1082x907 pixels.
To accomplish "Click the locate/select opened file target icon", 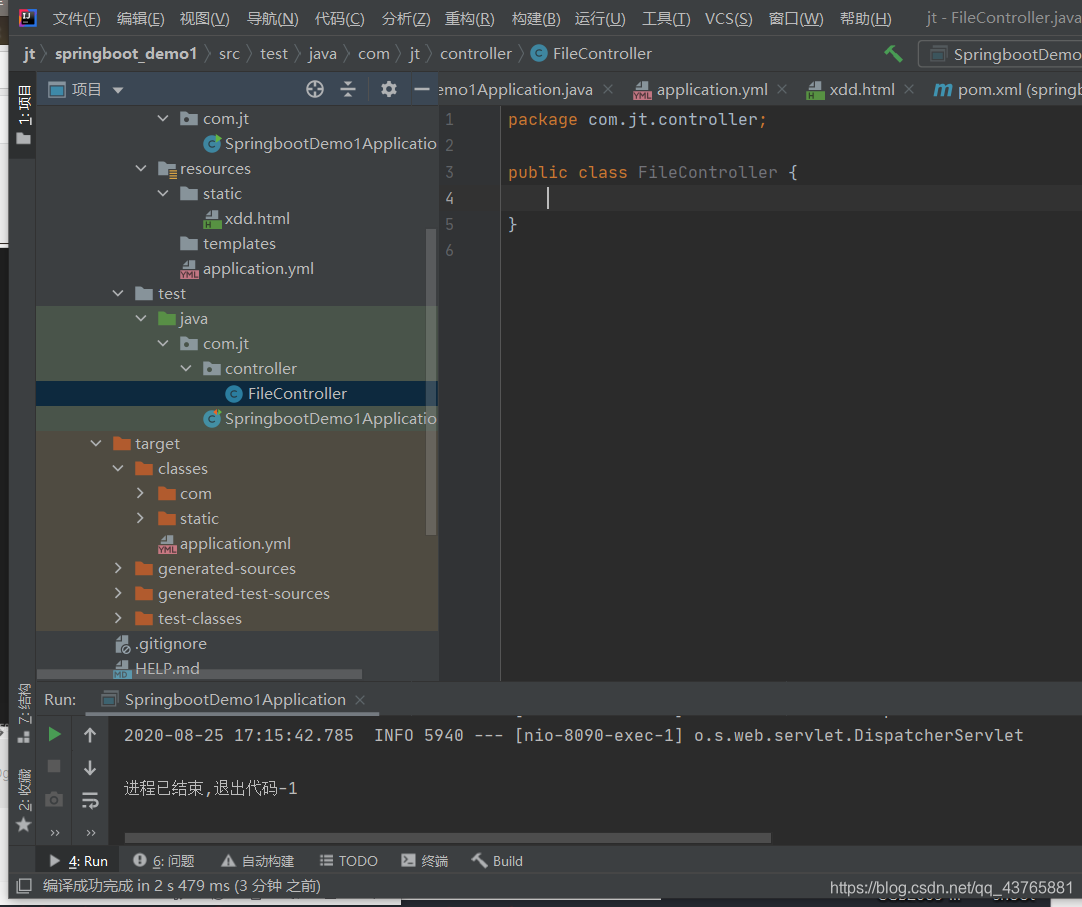I will [x=315, y=89].
